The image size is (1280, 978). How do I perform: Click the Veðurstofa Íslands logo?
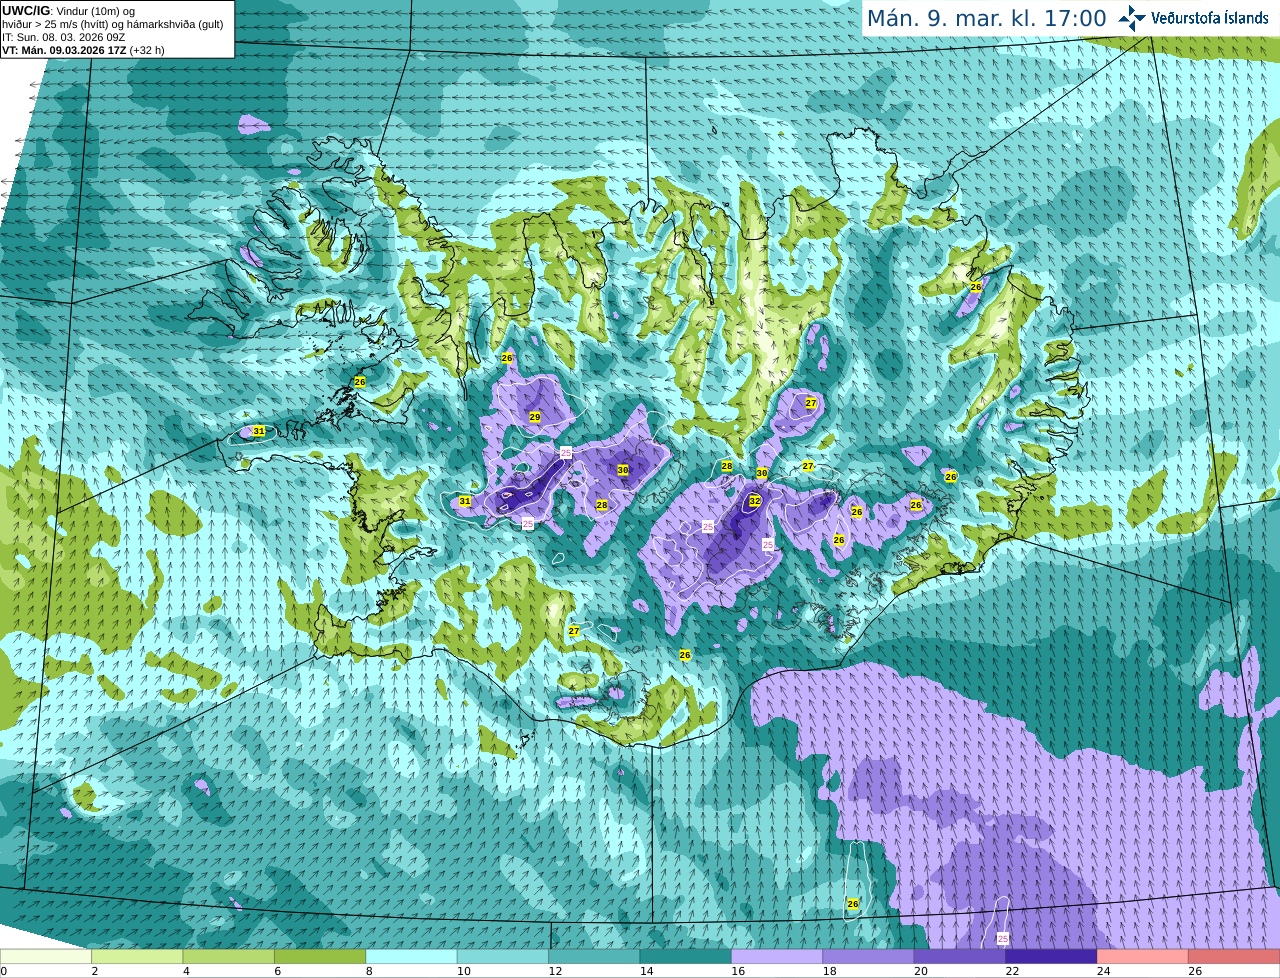pos(1195,18)
